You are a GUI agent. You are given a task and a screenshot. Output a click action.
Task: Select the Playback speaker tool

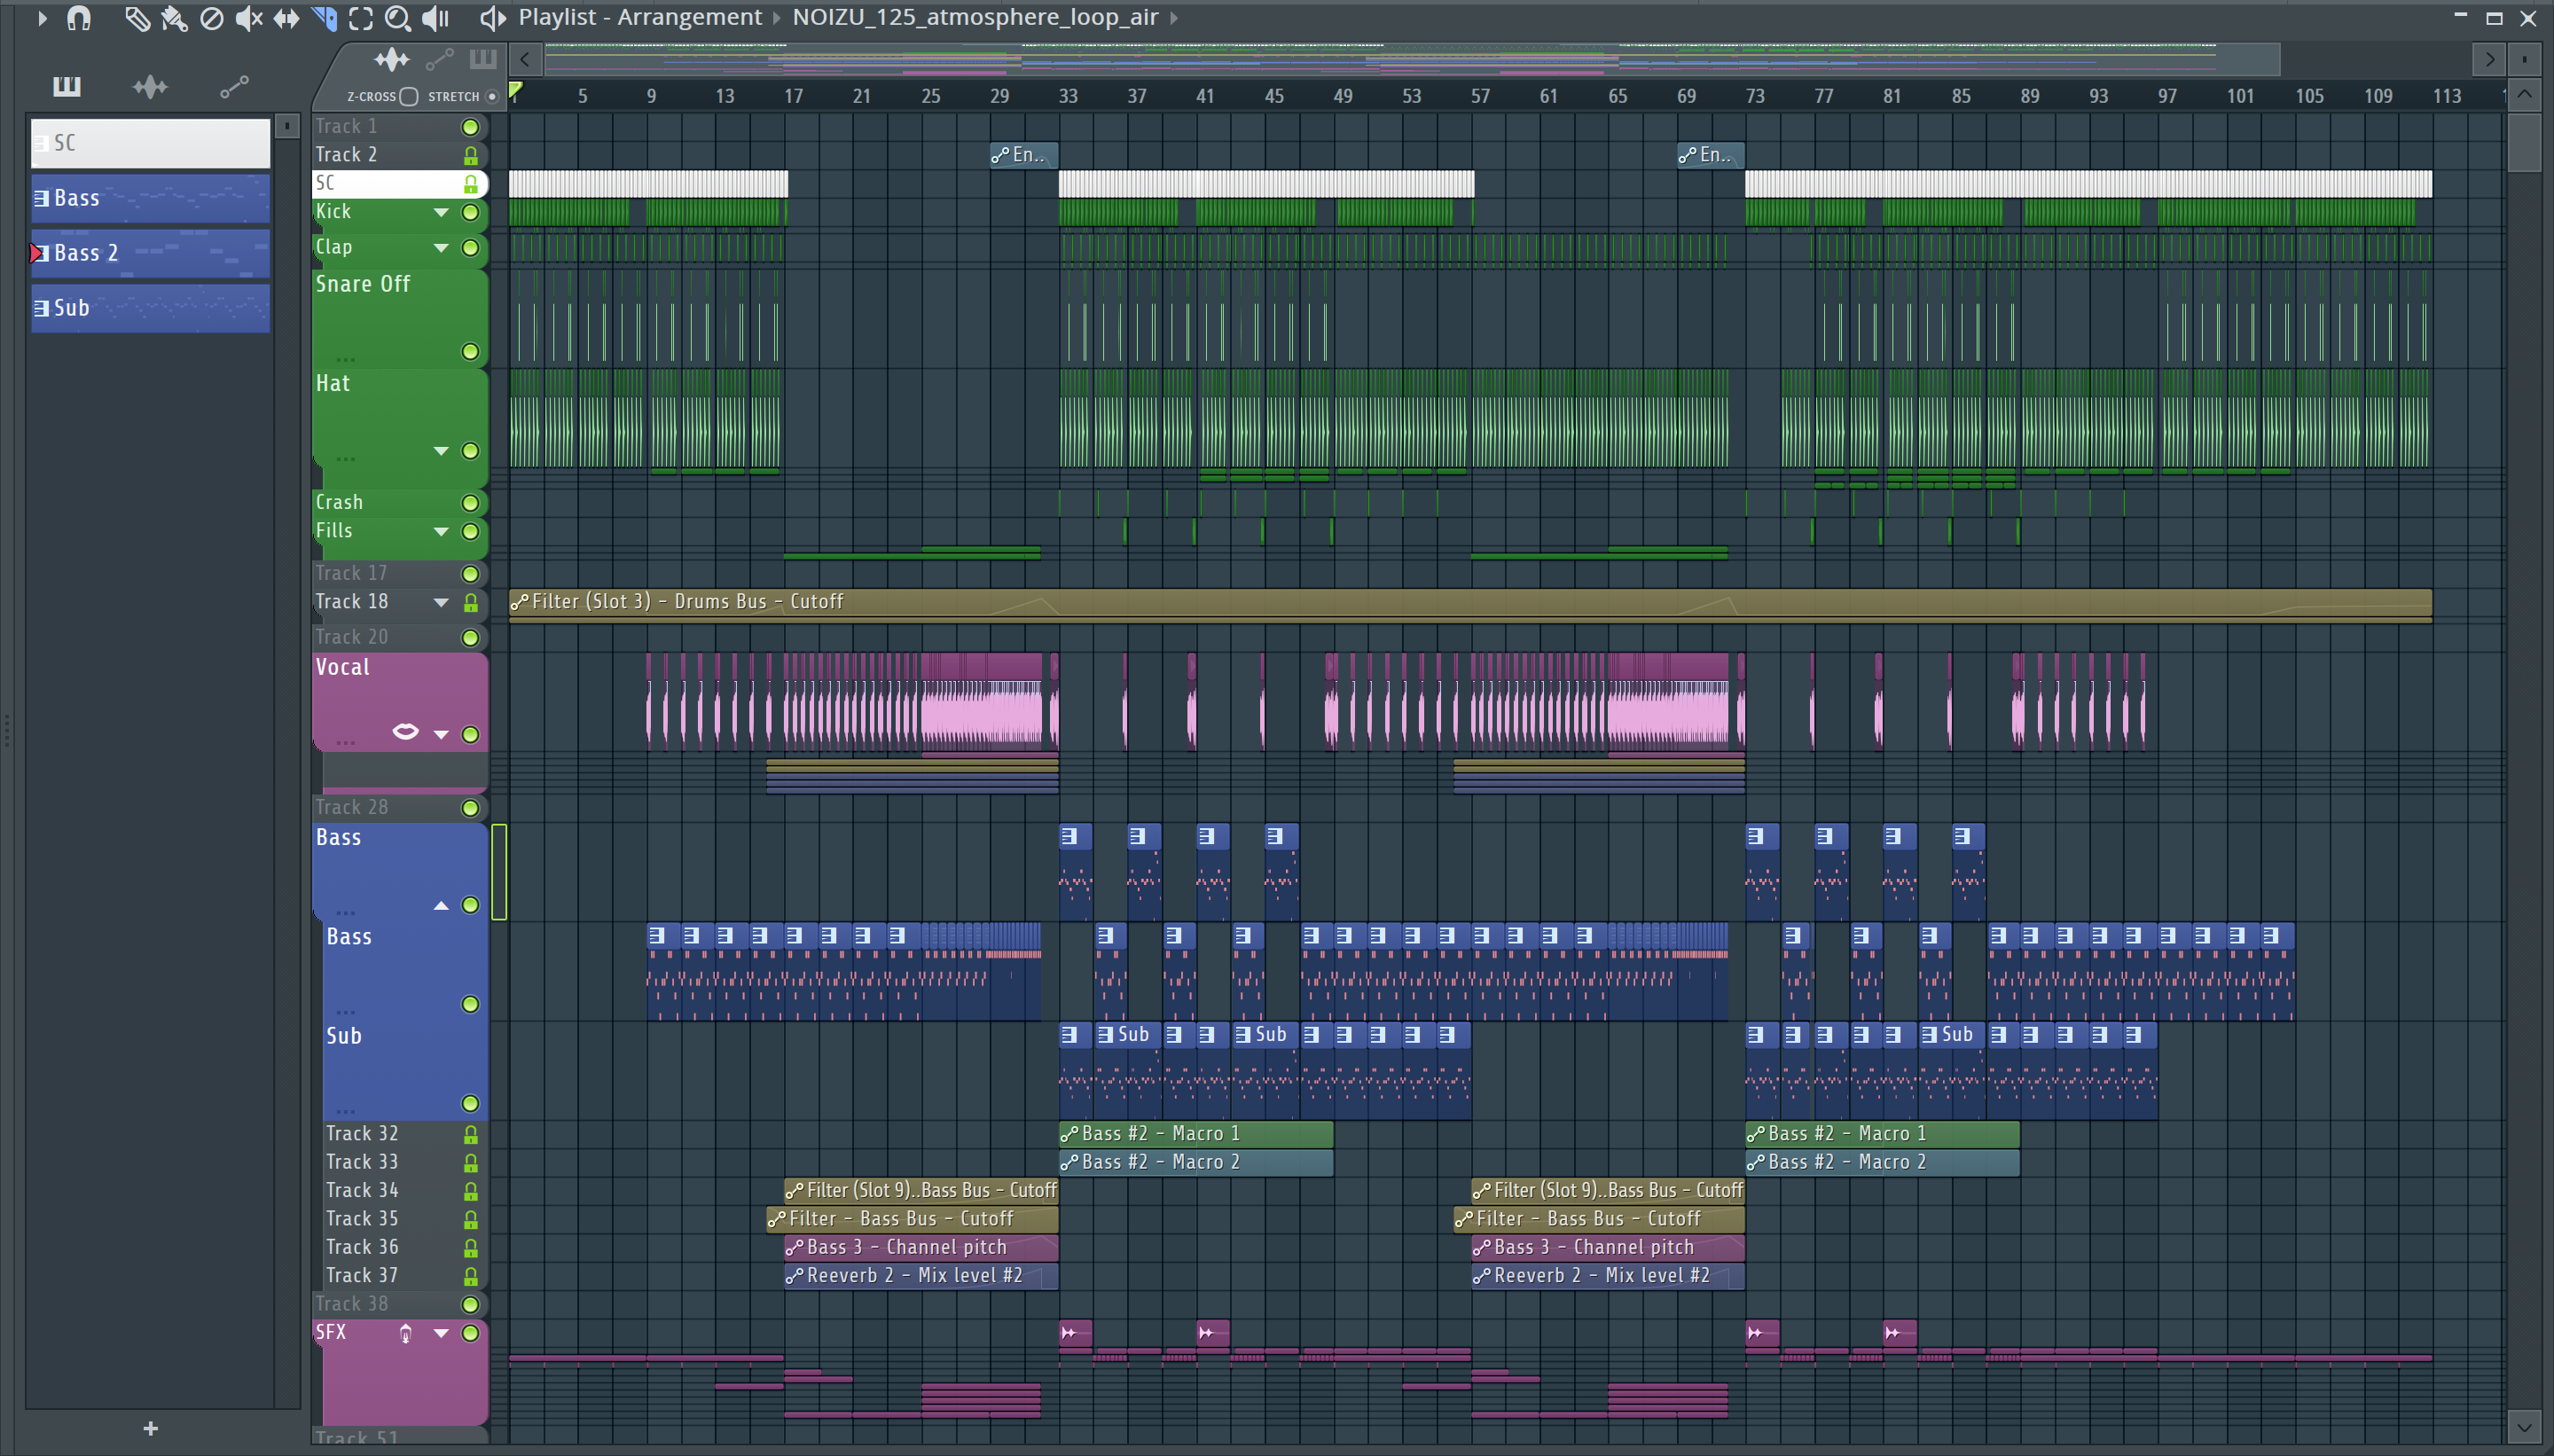click(x=436, y=18)
